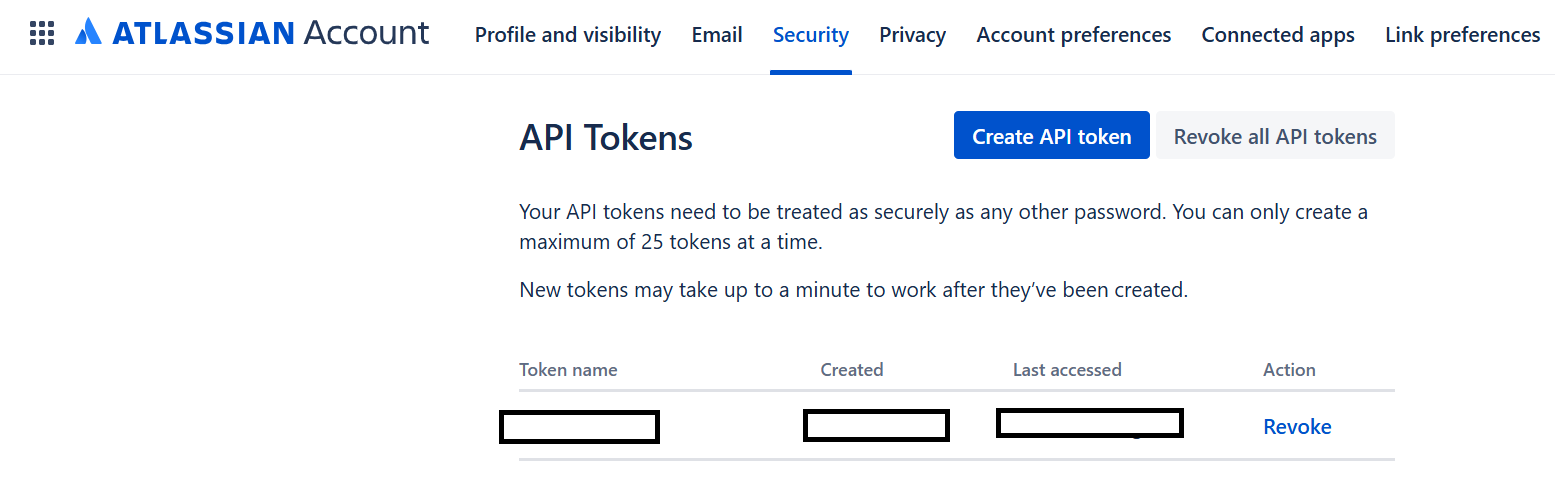The height and width of the screenshot is (479, 1555).
Task: Click the redacted Last accessed cell
Action: [1090, 423]
